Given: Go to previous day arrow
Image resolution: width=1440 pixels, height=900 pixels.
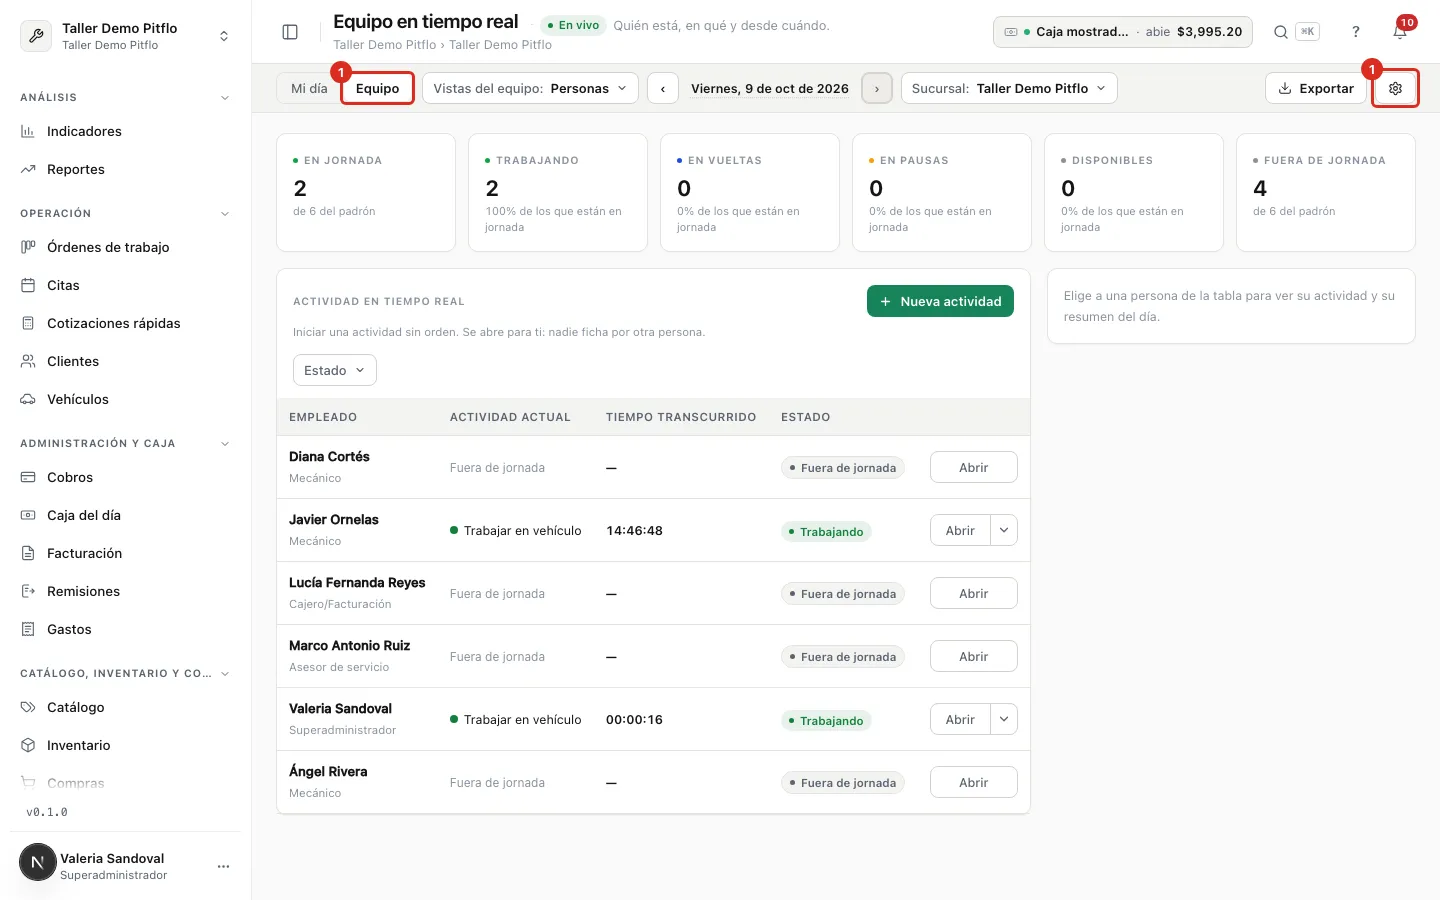Looking at the screenshot, I should [663, 88].
